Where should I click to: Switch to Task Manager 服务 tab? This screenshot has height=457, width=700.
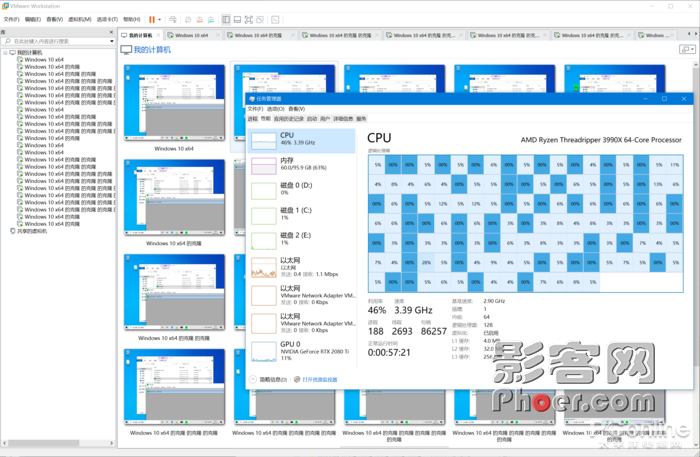(361, 119)
